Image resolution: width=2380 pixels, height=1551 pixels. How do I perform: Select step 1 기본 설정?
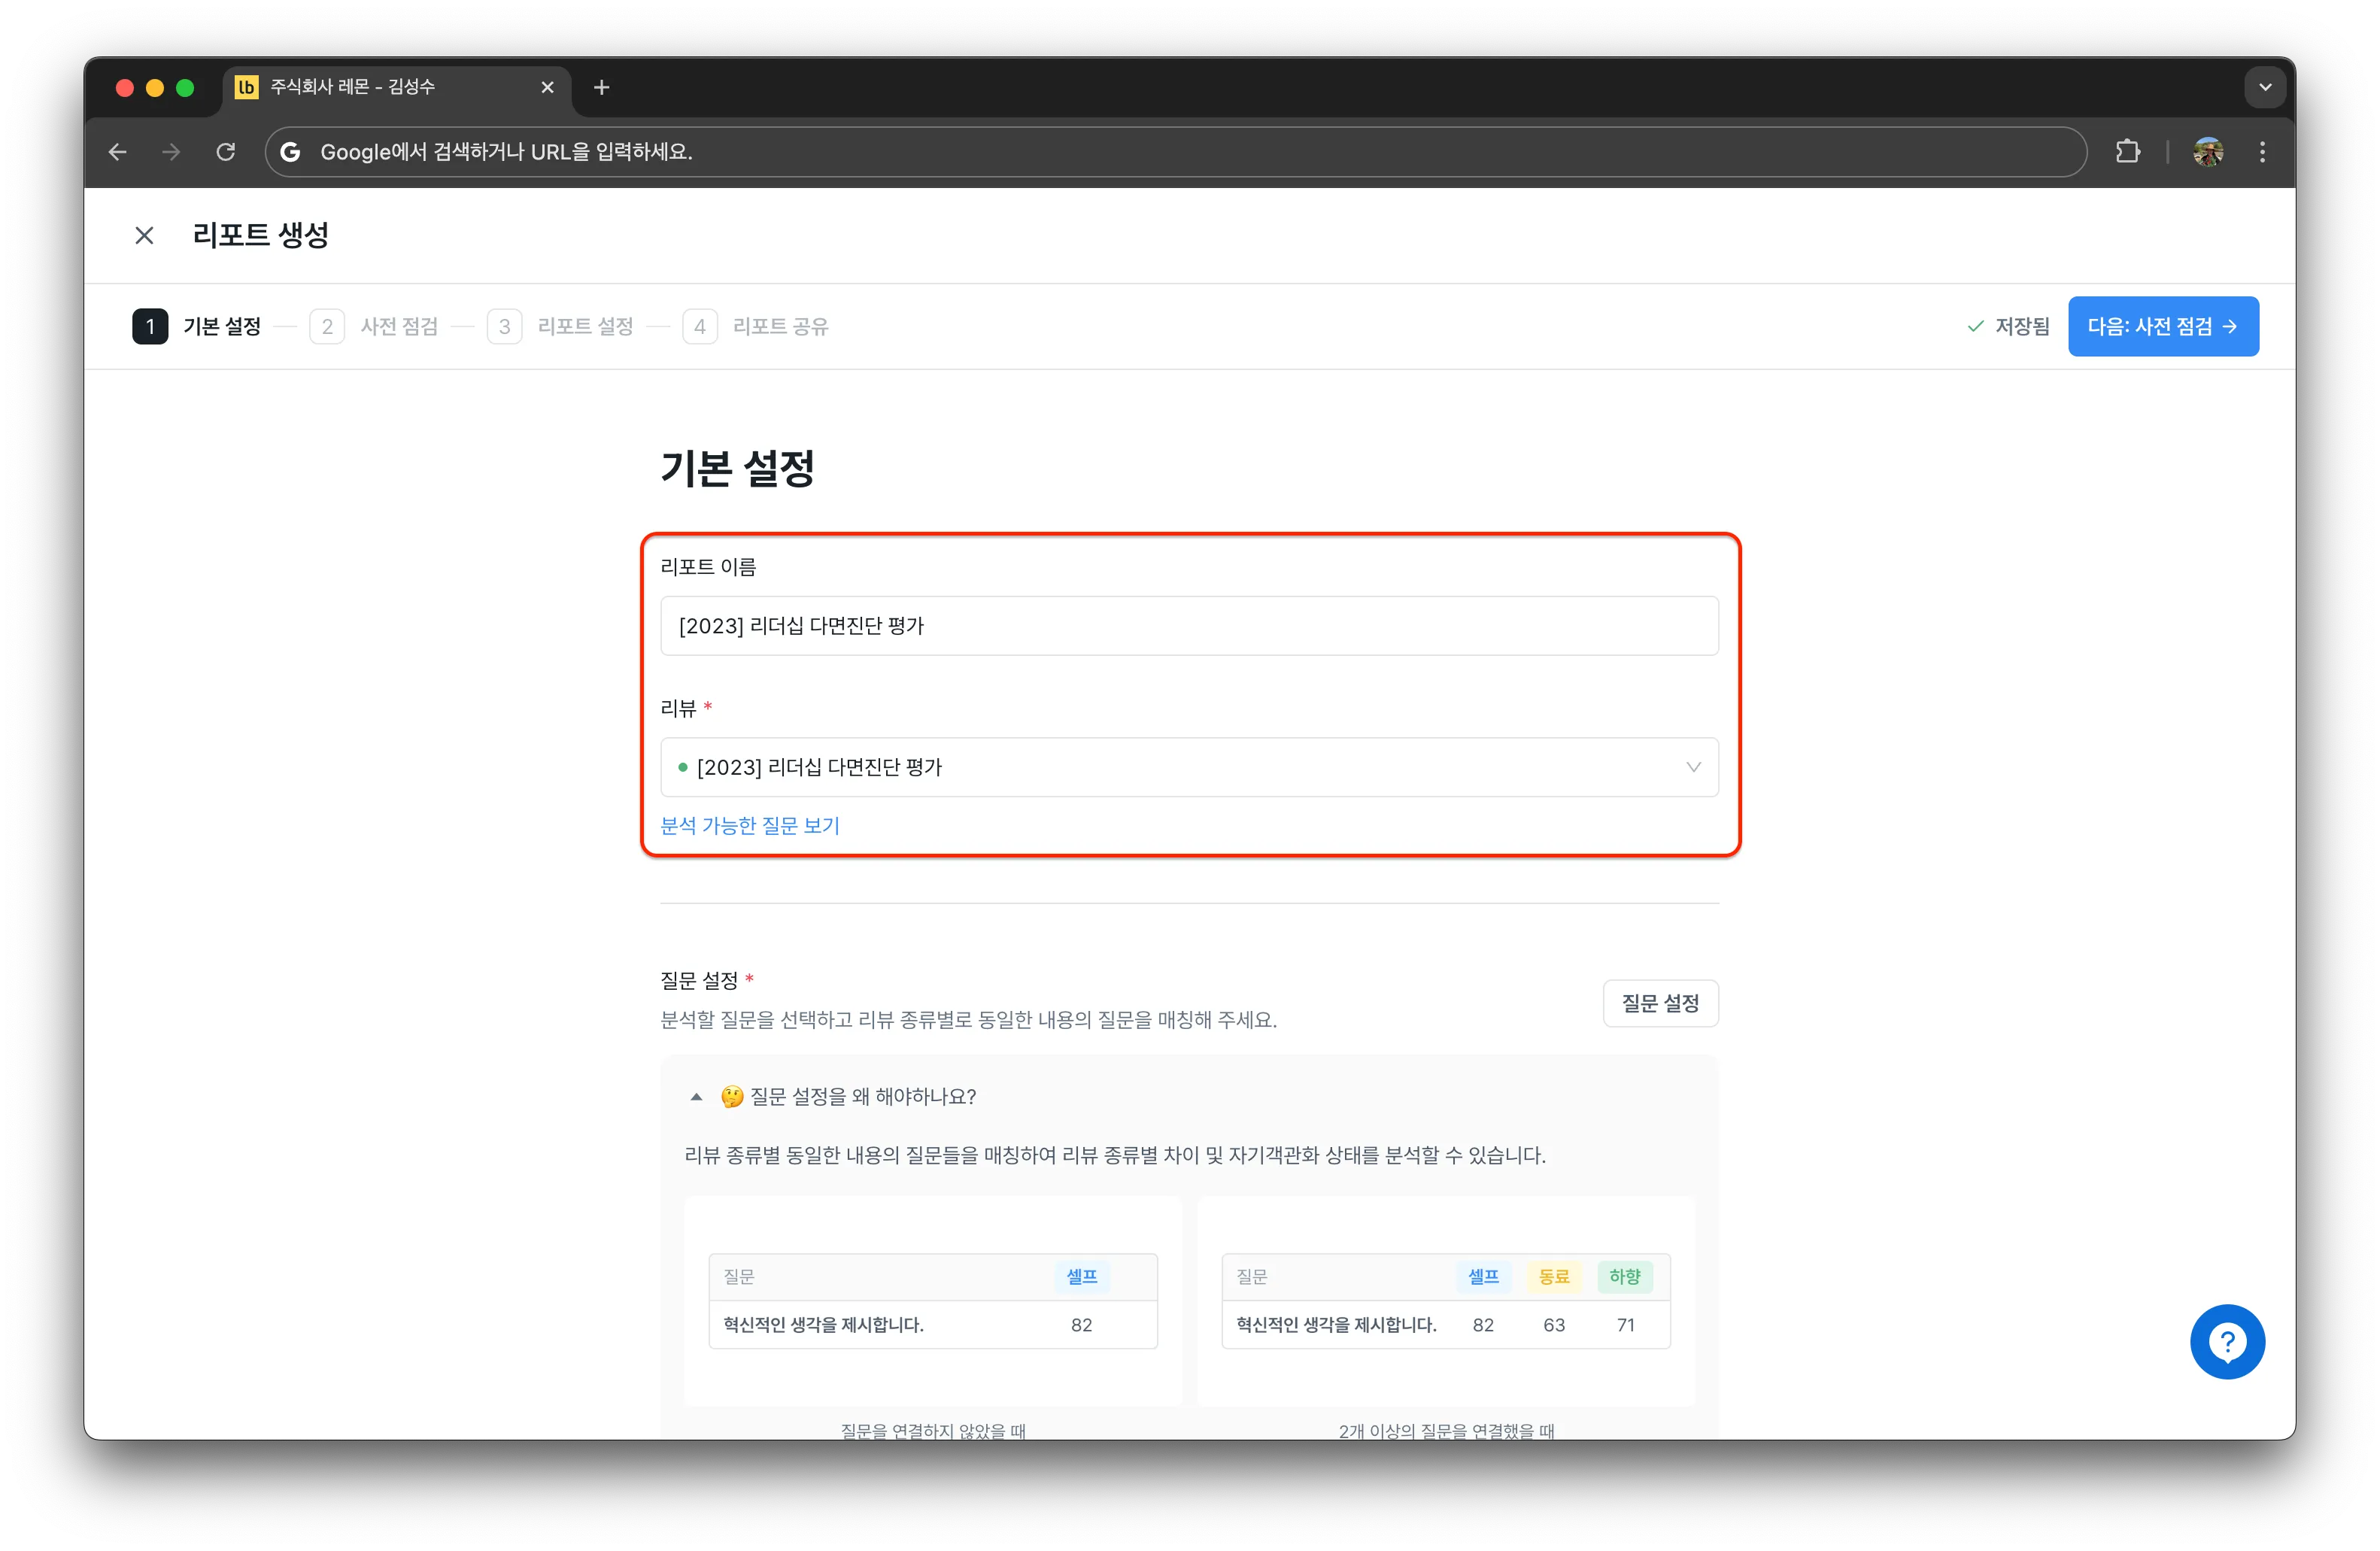[x=197, y=326]
